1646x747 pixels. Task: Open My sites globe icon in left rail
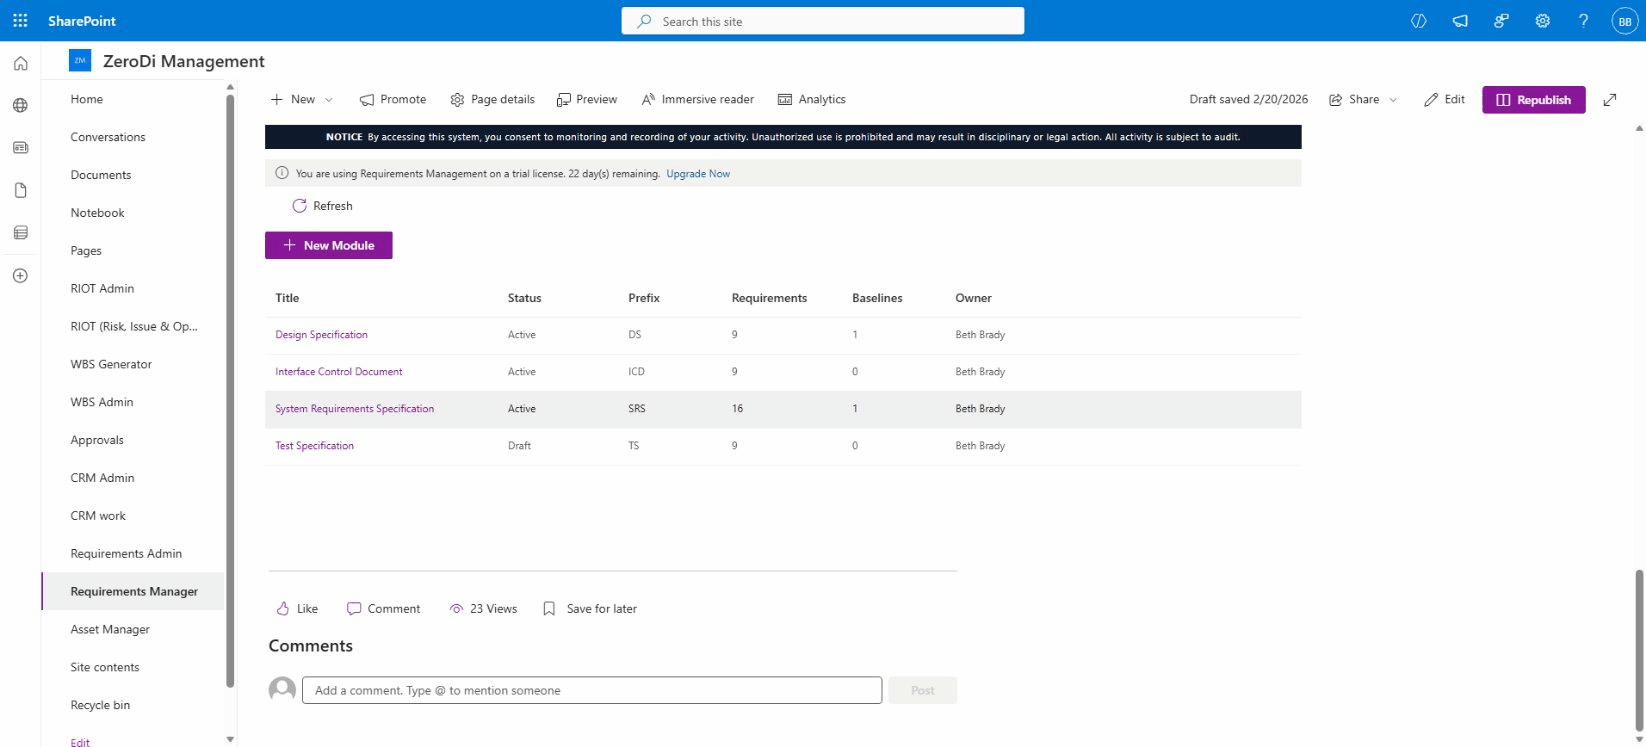(20, 105)
